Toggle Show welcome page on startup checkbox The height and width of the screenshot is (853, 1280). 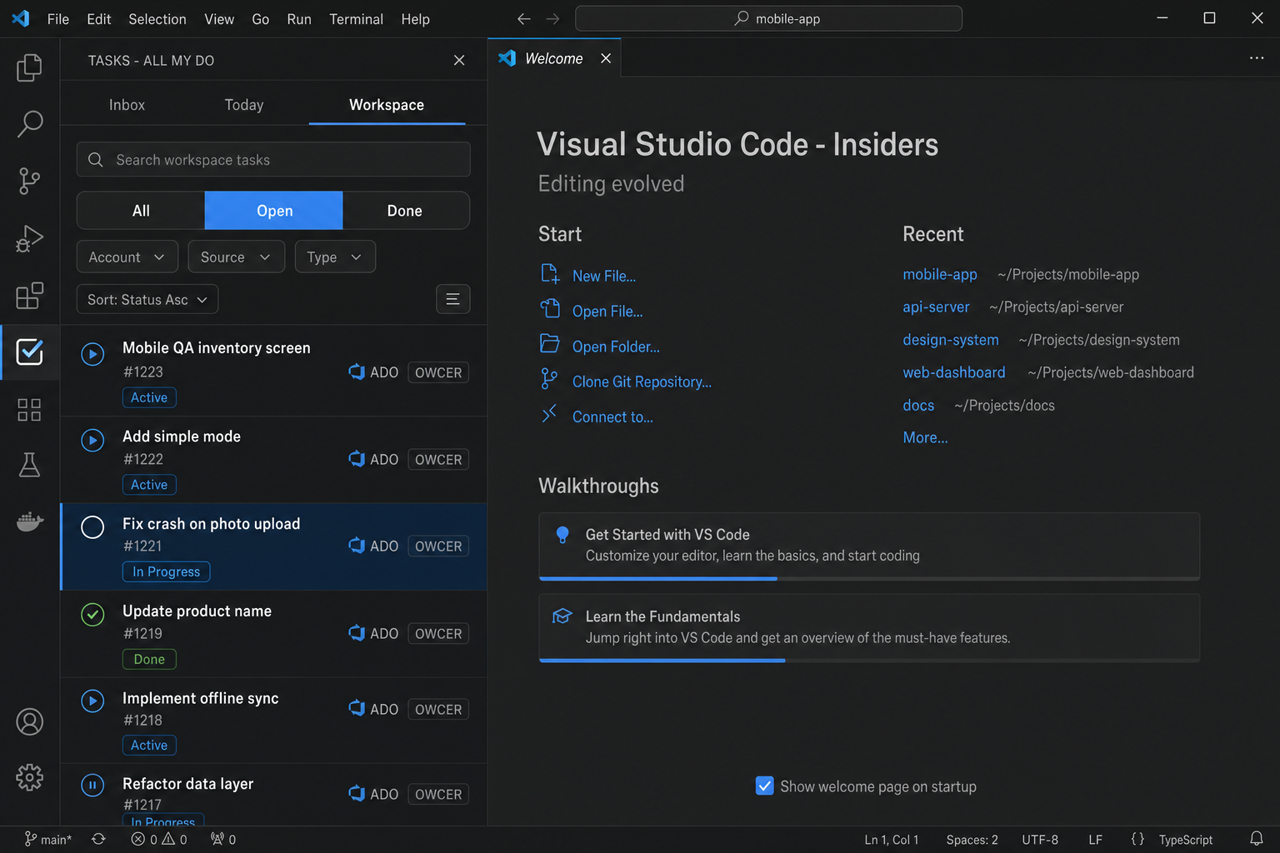[x=764, y=786]
